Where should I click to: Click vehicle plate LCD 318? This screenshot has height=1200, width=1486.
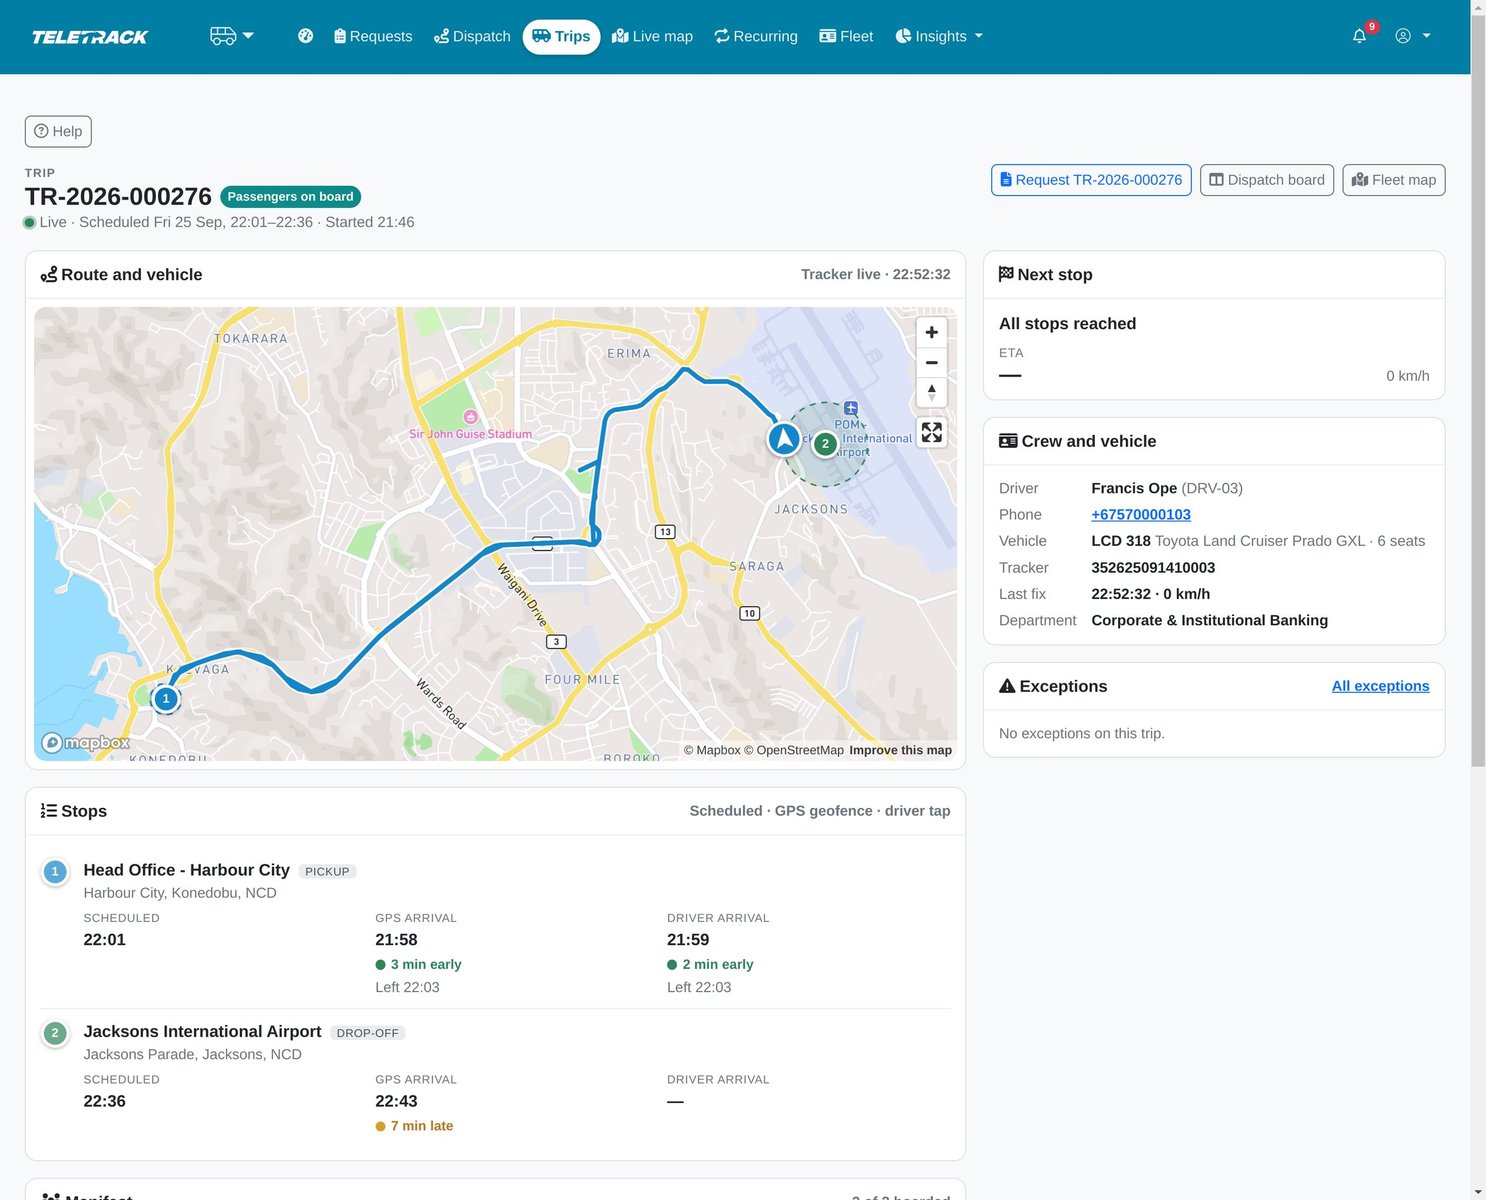(1121, 541)
